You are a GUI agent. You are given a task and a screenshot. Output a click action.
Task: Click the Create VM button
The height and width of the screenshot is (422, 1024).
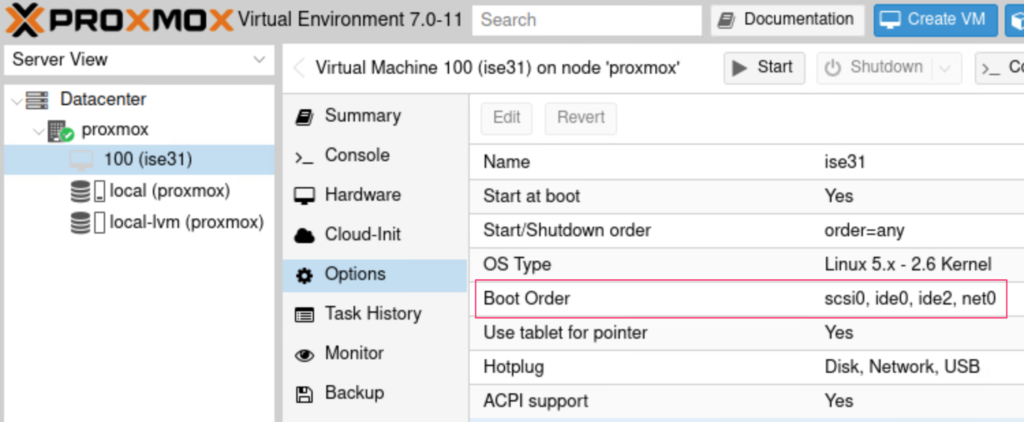click(935, 20)
